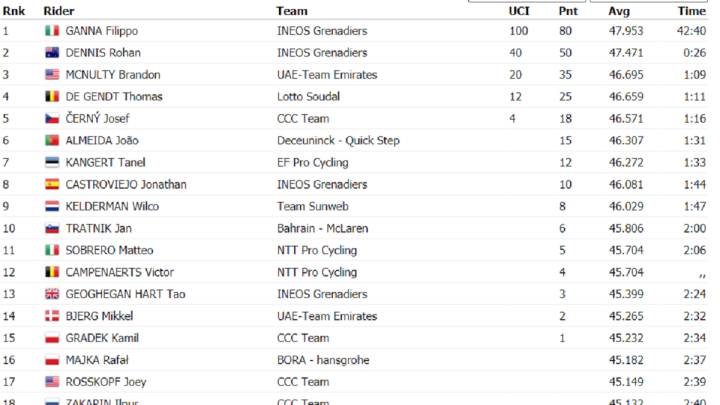This screenshot has height=405, width=720.
Task: Sort the table by the UCI column header
Action: point(518,11)
